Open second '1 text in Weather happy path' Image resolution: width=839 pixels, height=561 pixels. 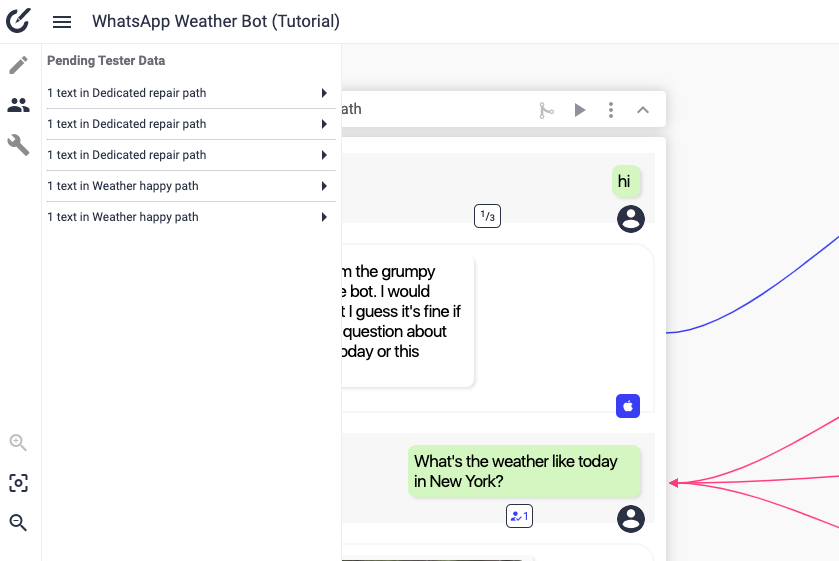tap(191, 217)
